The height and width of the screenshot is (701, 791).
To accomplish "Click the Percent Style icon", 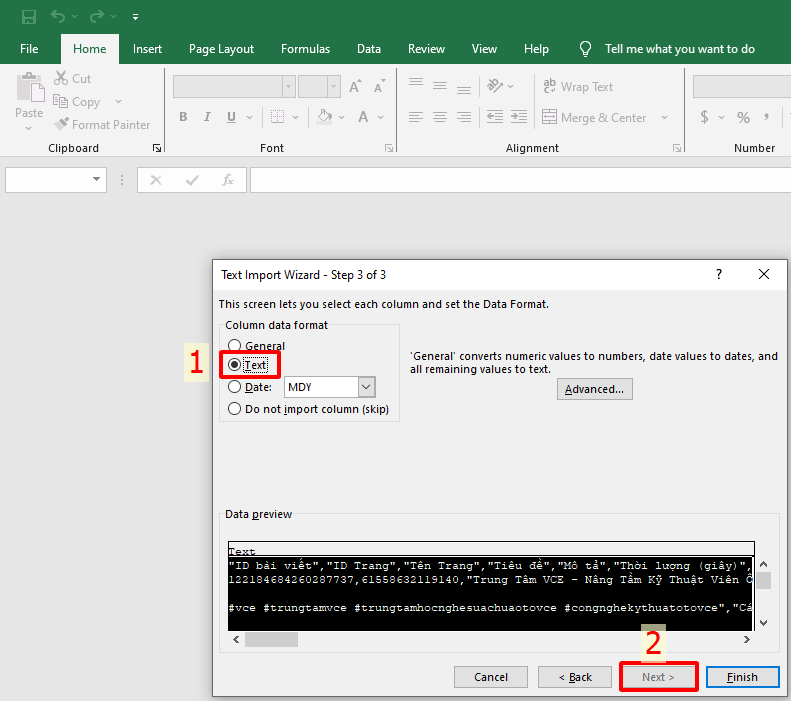I will pos(743,118).
